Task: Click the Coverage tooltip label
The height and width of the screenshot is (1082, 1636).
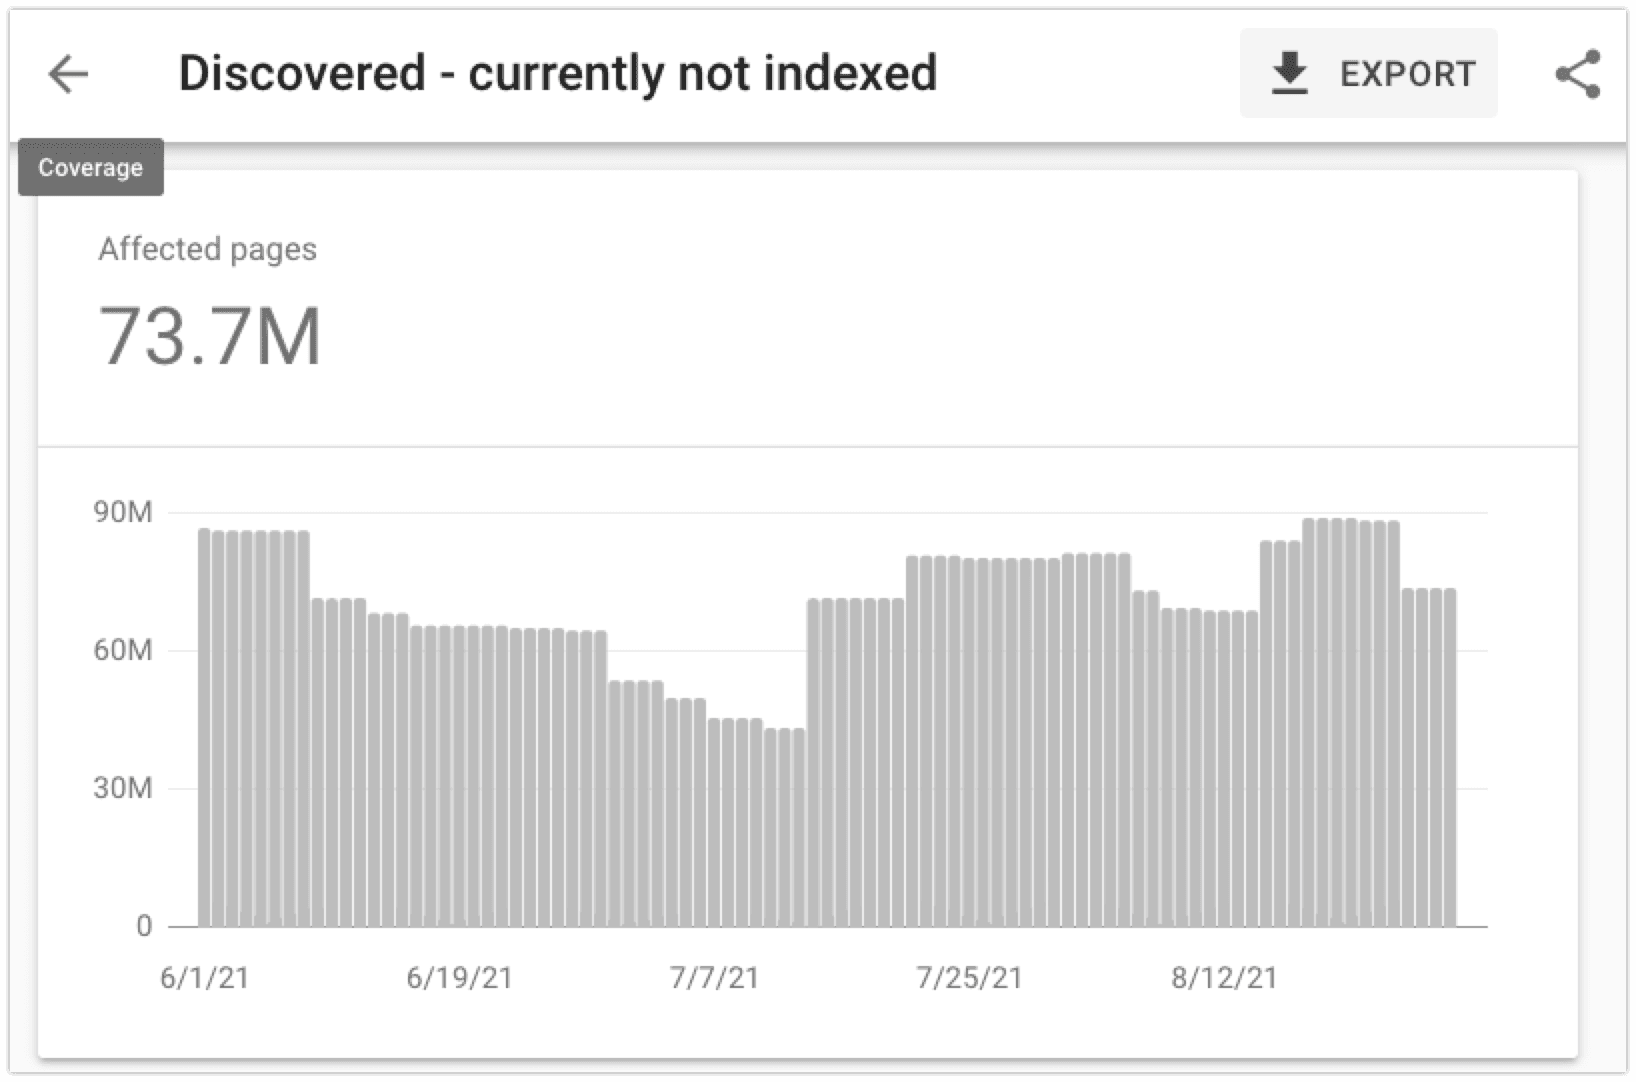Action: [x=91, y=167]
